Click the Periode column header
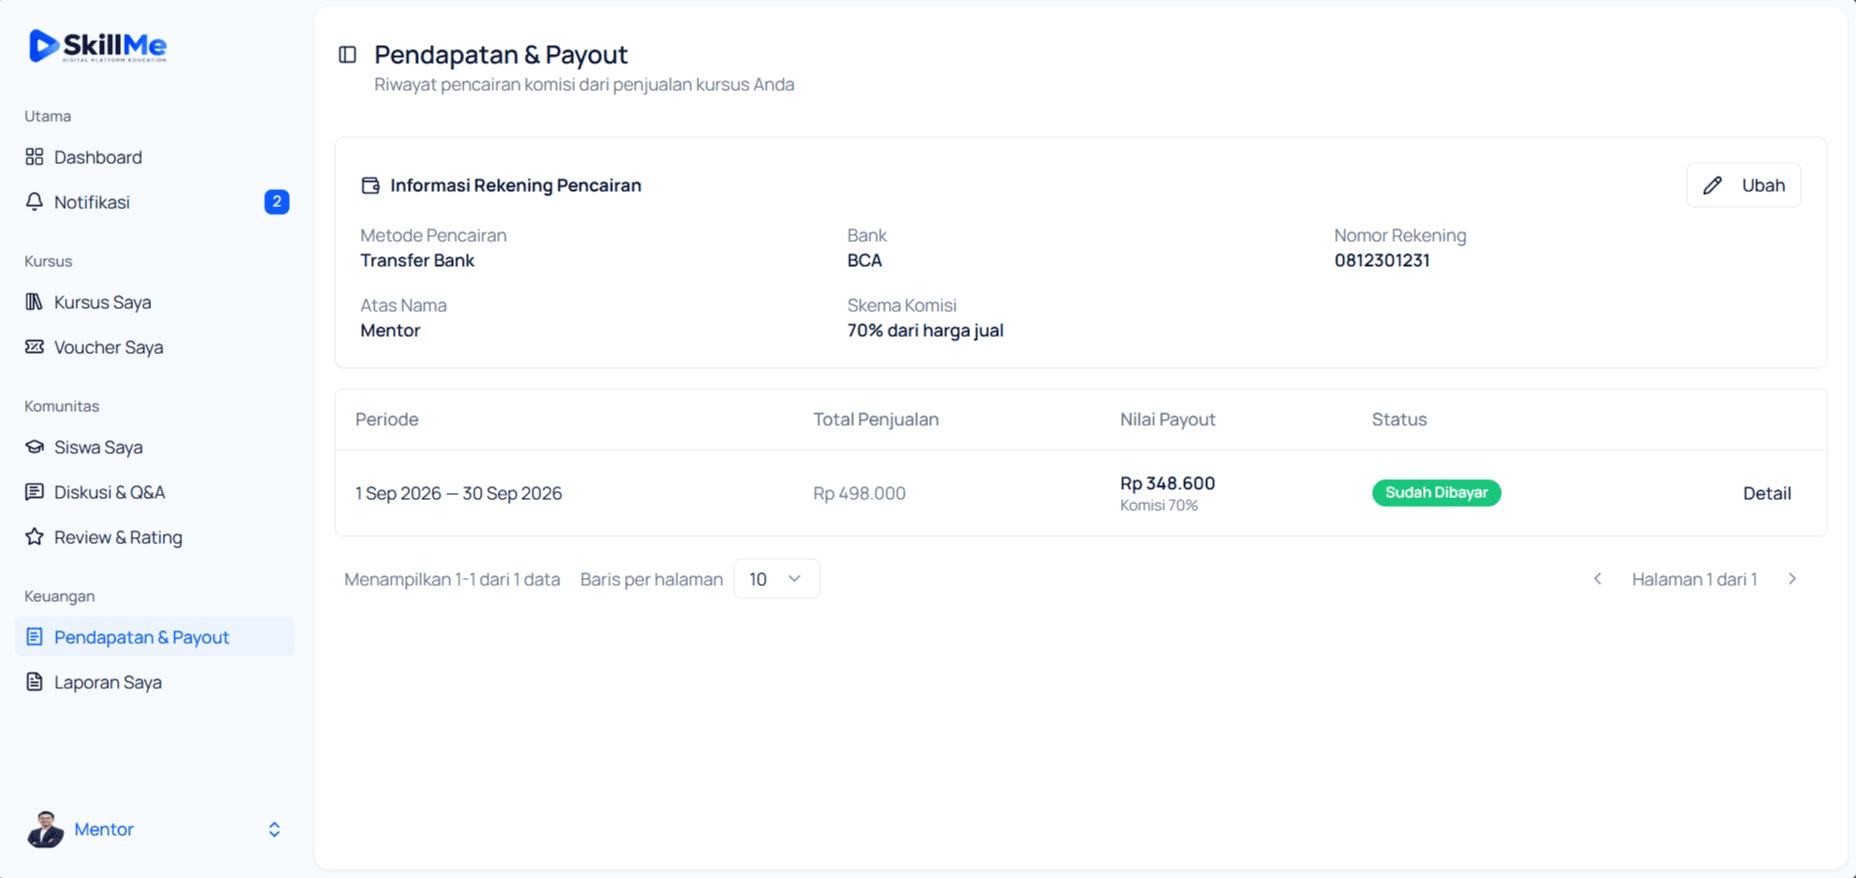 click(387, 419)
